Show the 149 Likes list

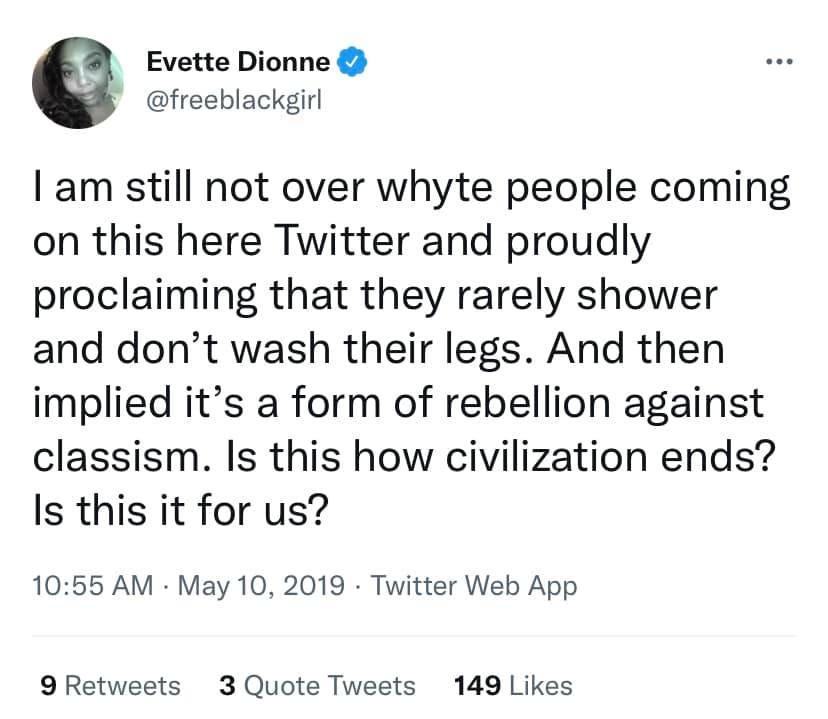coord(512,685)
